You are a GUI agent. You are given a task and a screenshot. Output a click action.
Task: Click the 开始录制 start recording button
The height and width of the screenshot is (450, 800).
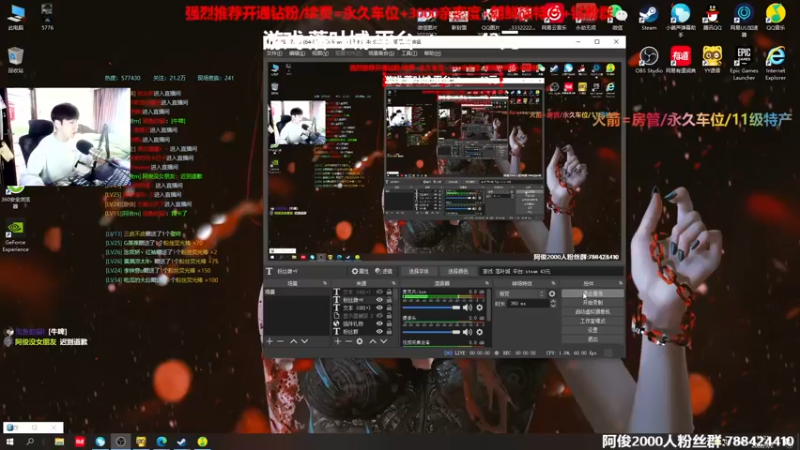click(592, 303)
